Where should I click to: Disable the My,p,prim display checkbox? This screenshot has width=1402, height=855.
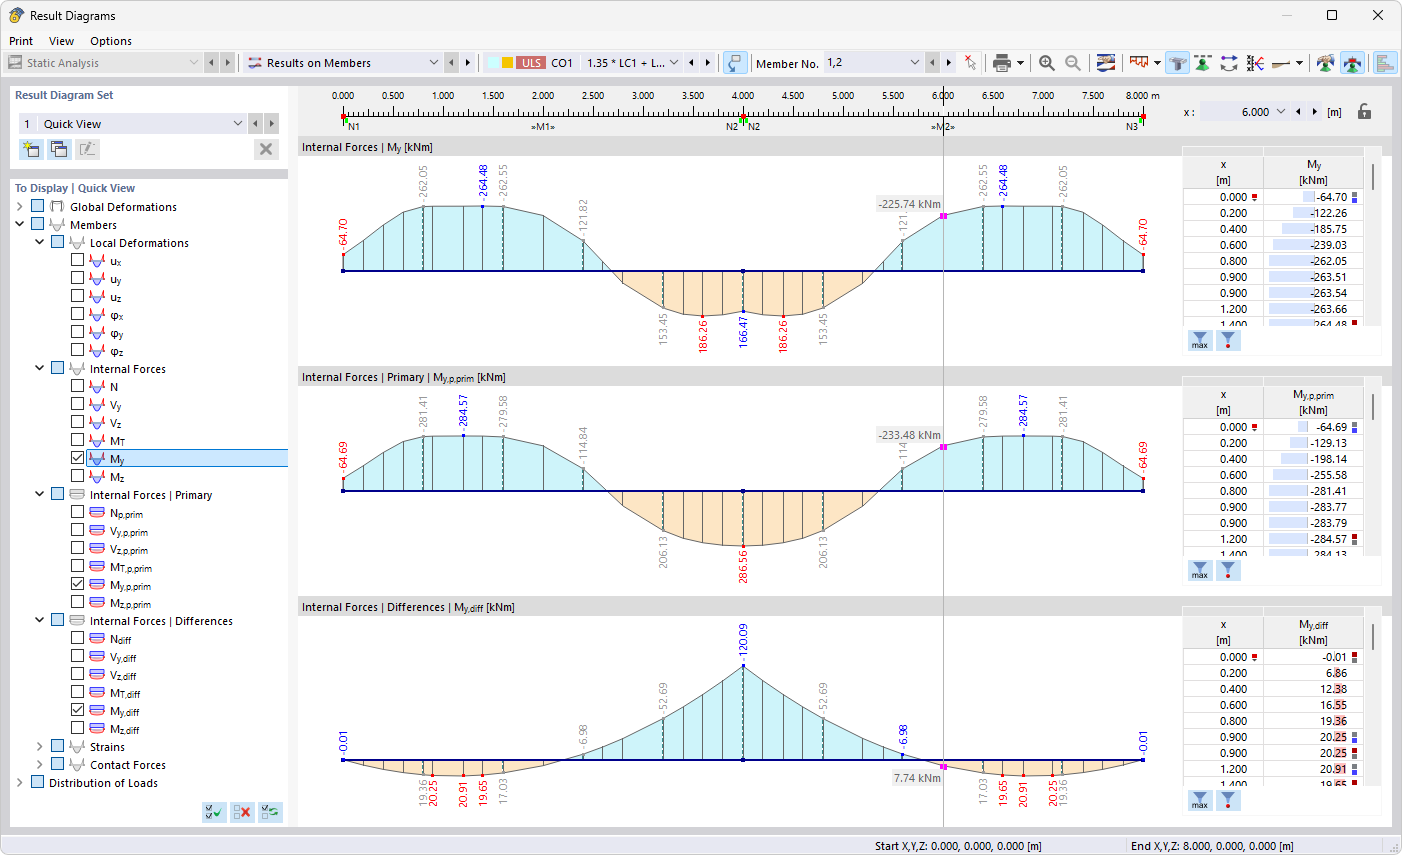point(76,585)
